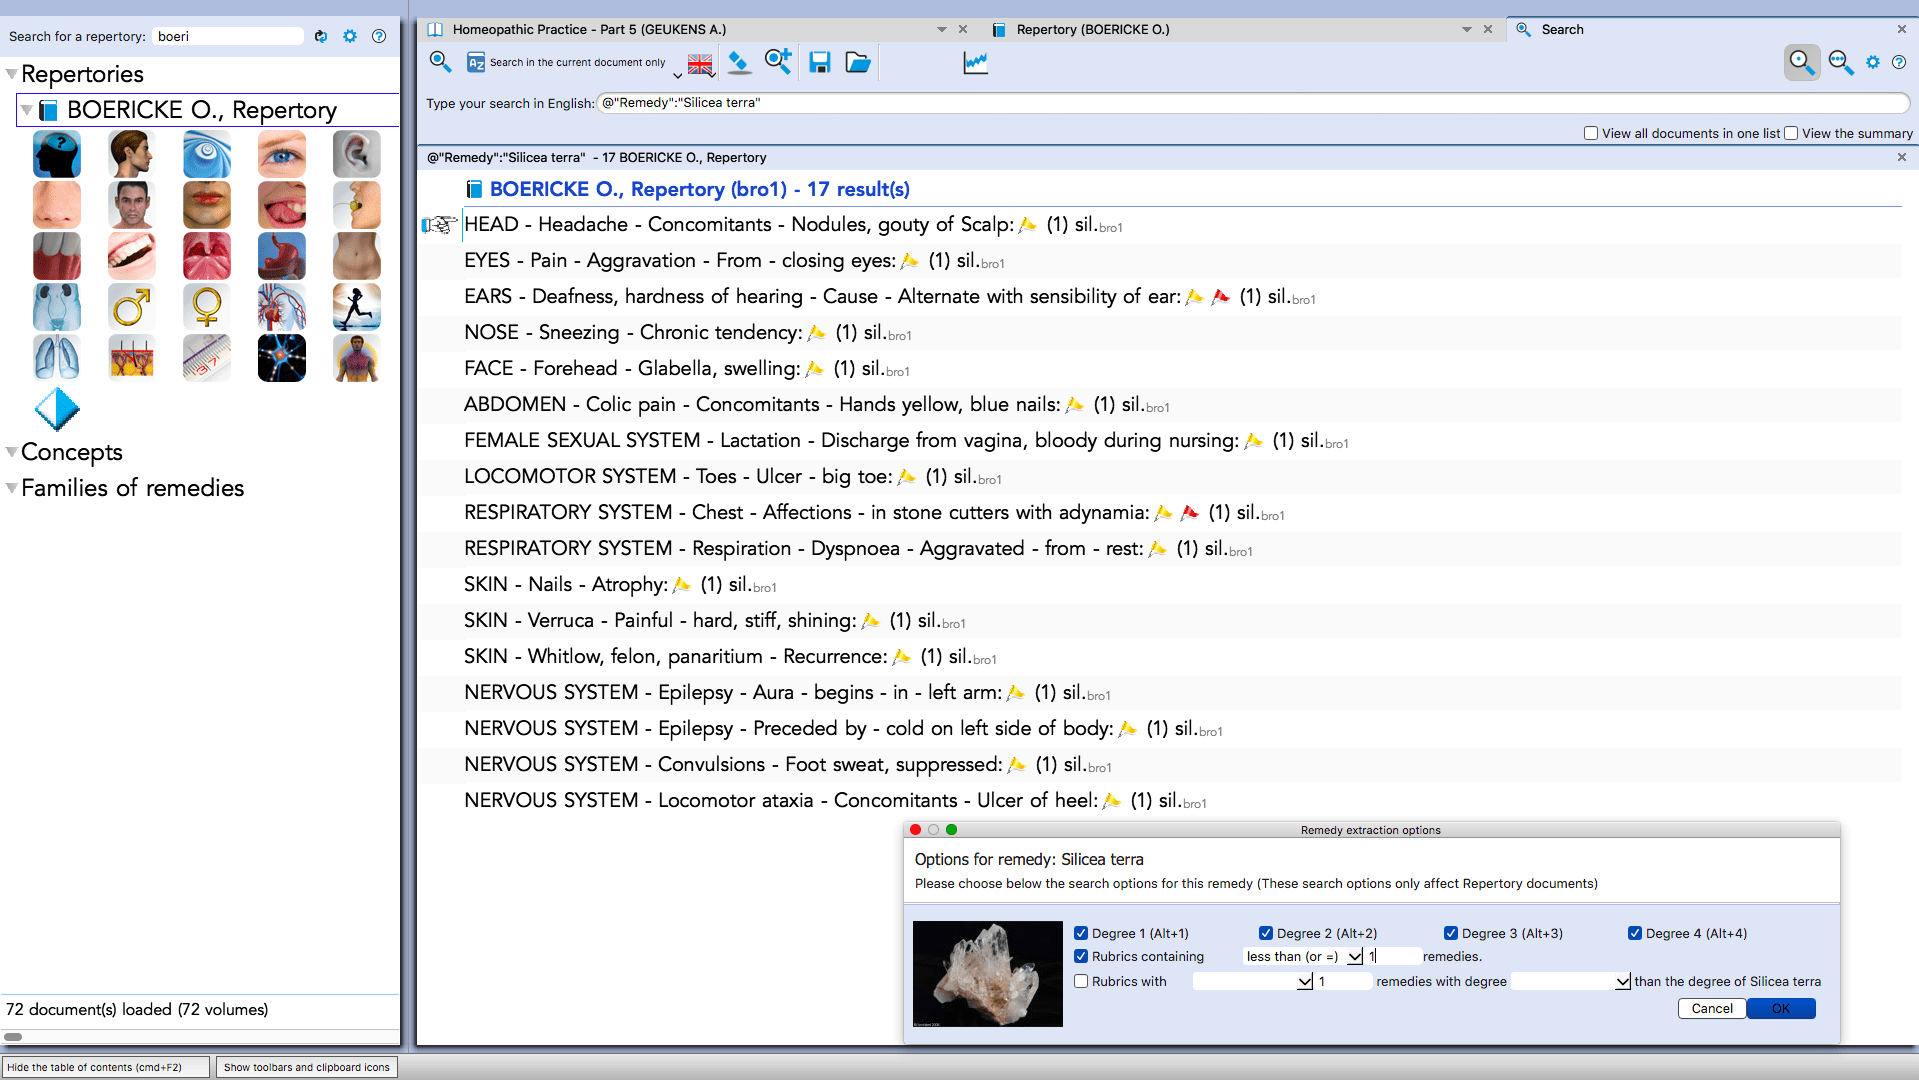Expand the Concepts section
Image resolution: width=1919 pixels, height=1080 pixels.
coord(11,452)
